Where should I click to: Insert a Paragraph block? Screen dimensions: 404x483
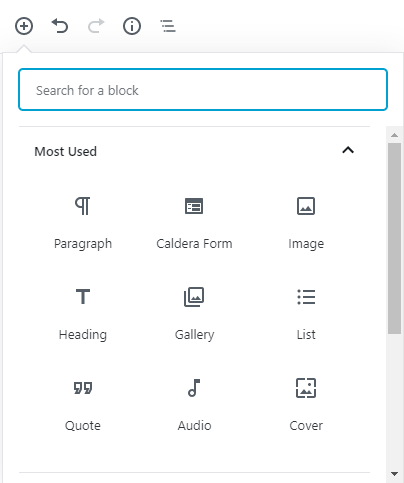83,223
